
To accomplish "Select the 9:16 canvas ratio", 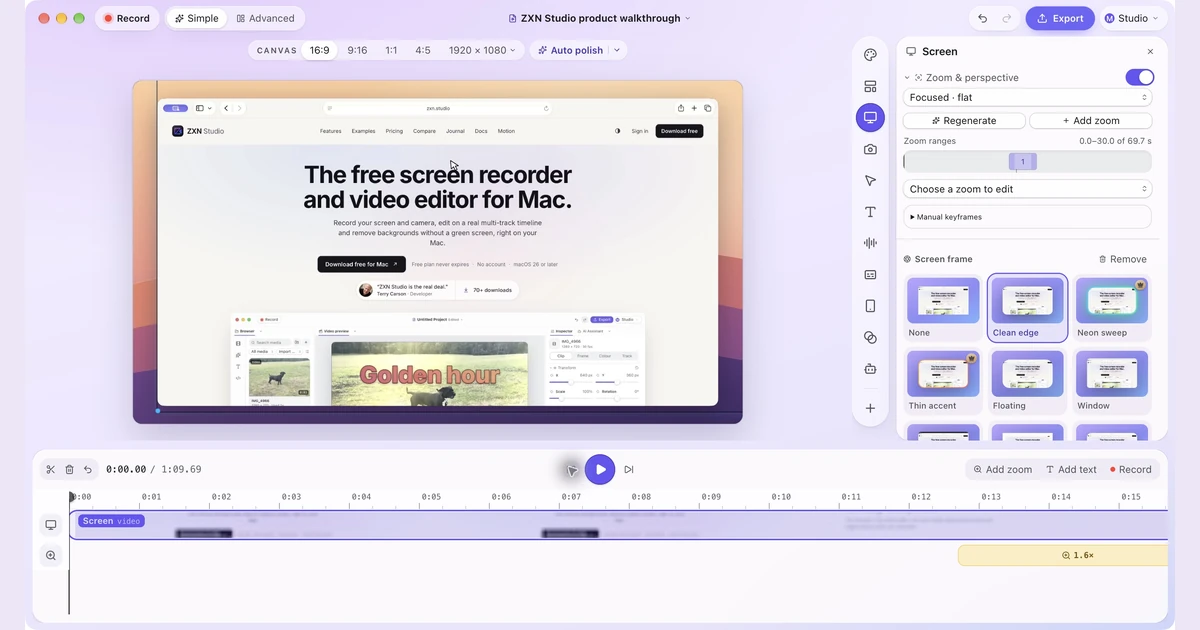I will 357,50.
